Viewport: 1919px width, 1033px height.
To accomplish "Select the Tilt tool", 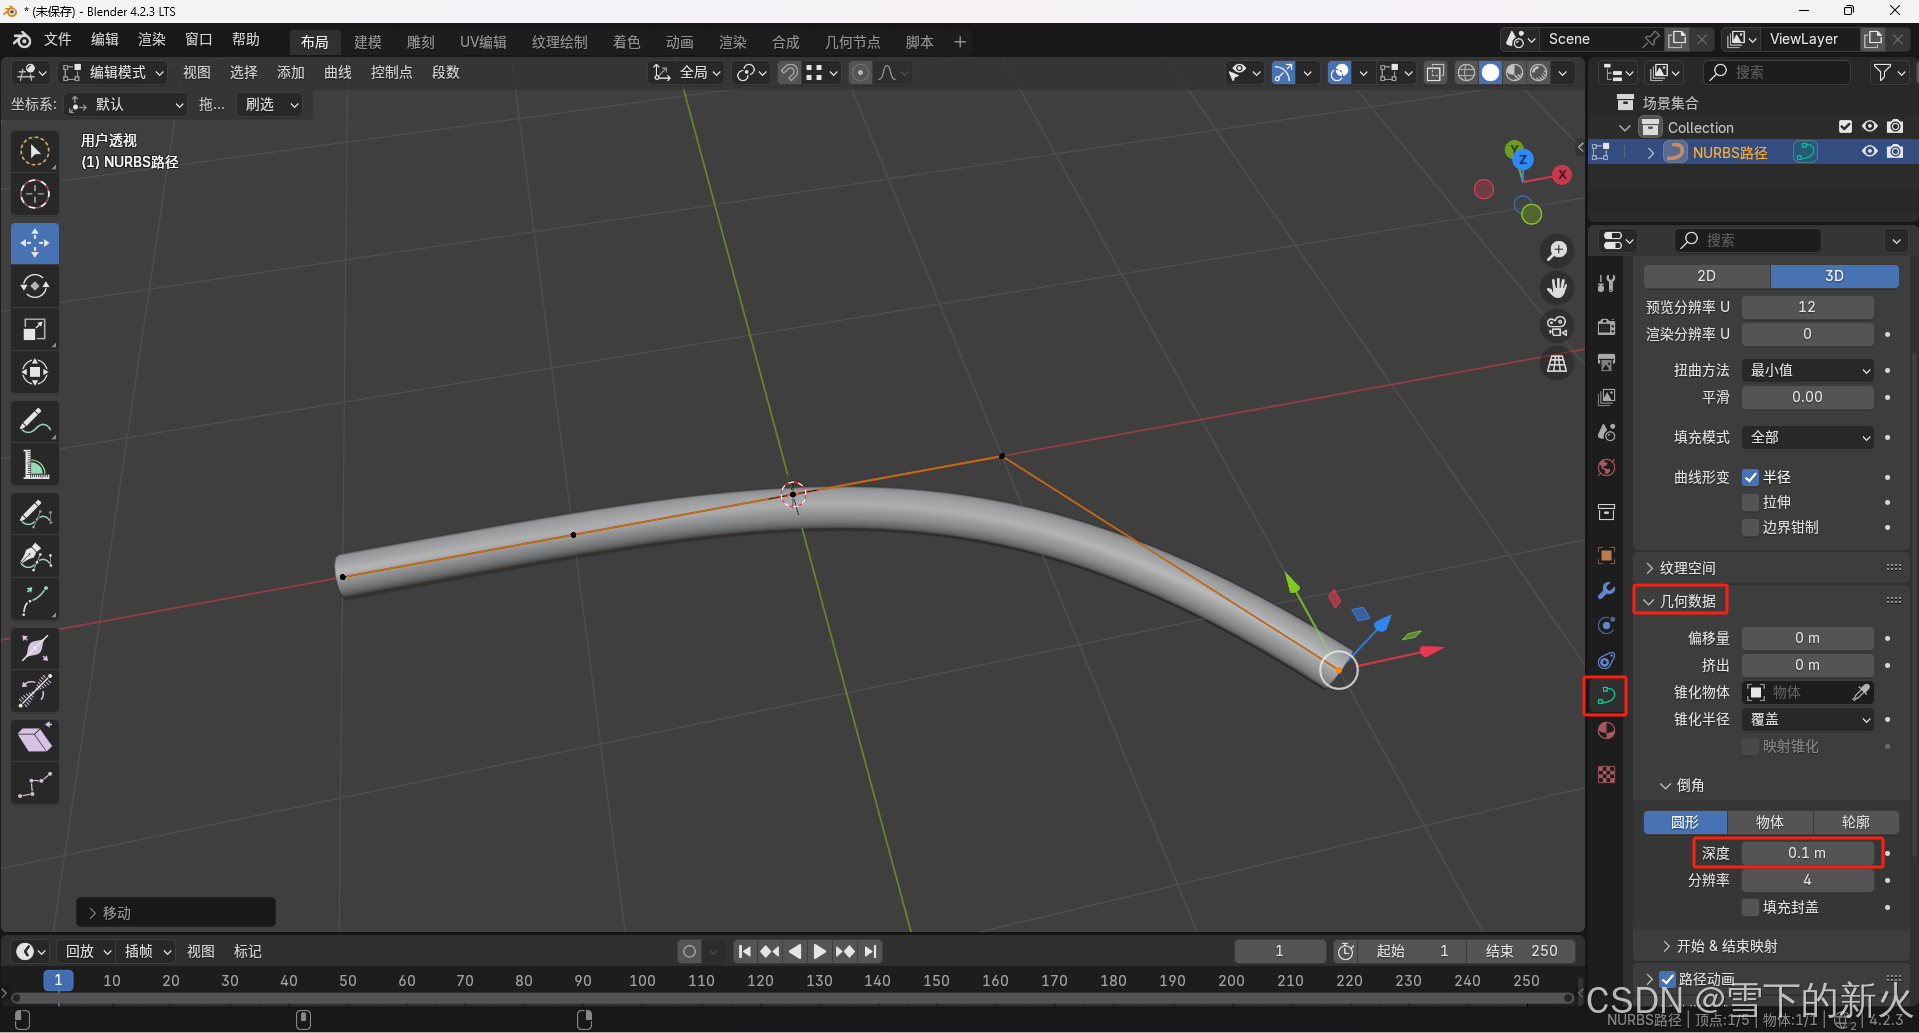I will [35, 691].
